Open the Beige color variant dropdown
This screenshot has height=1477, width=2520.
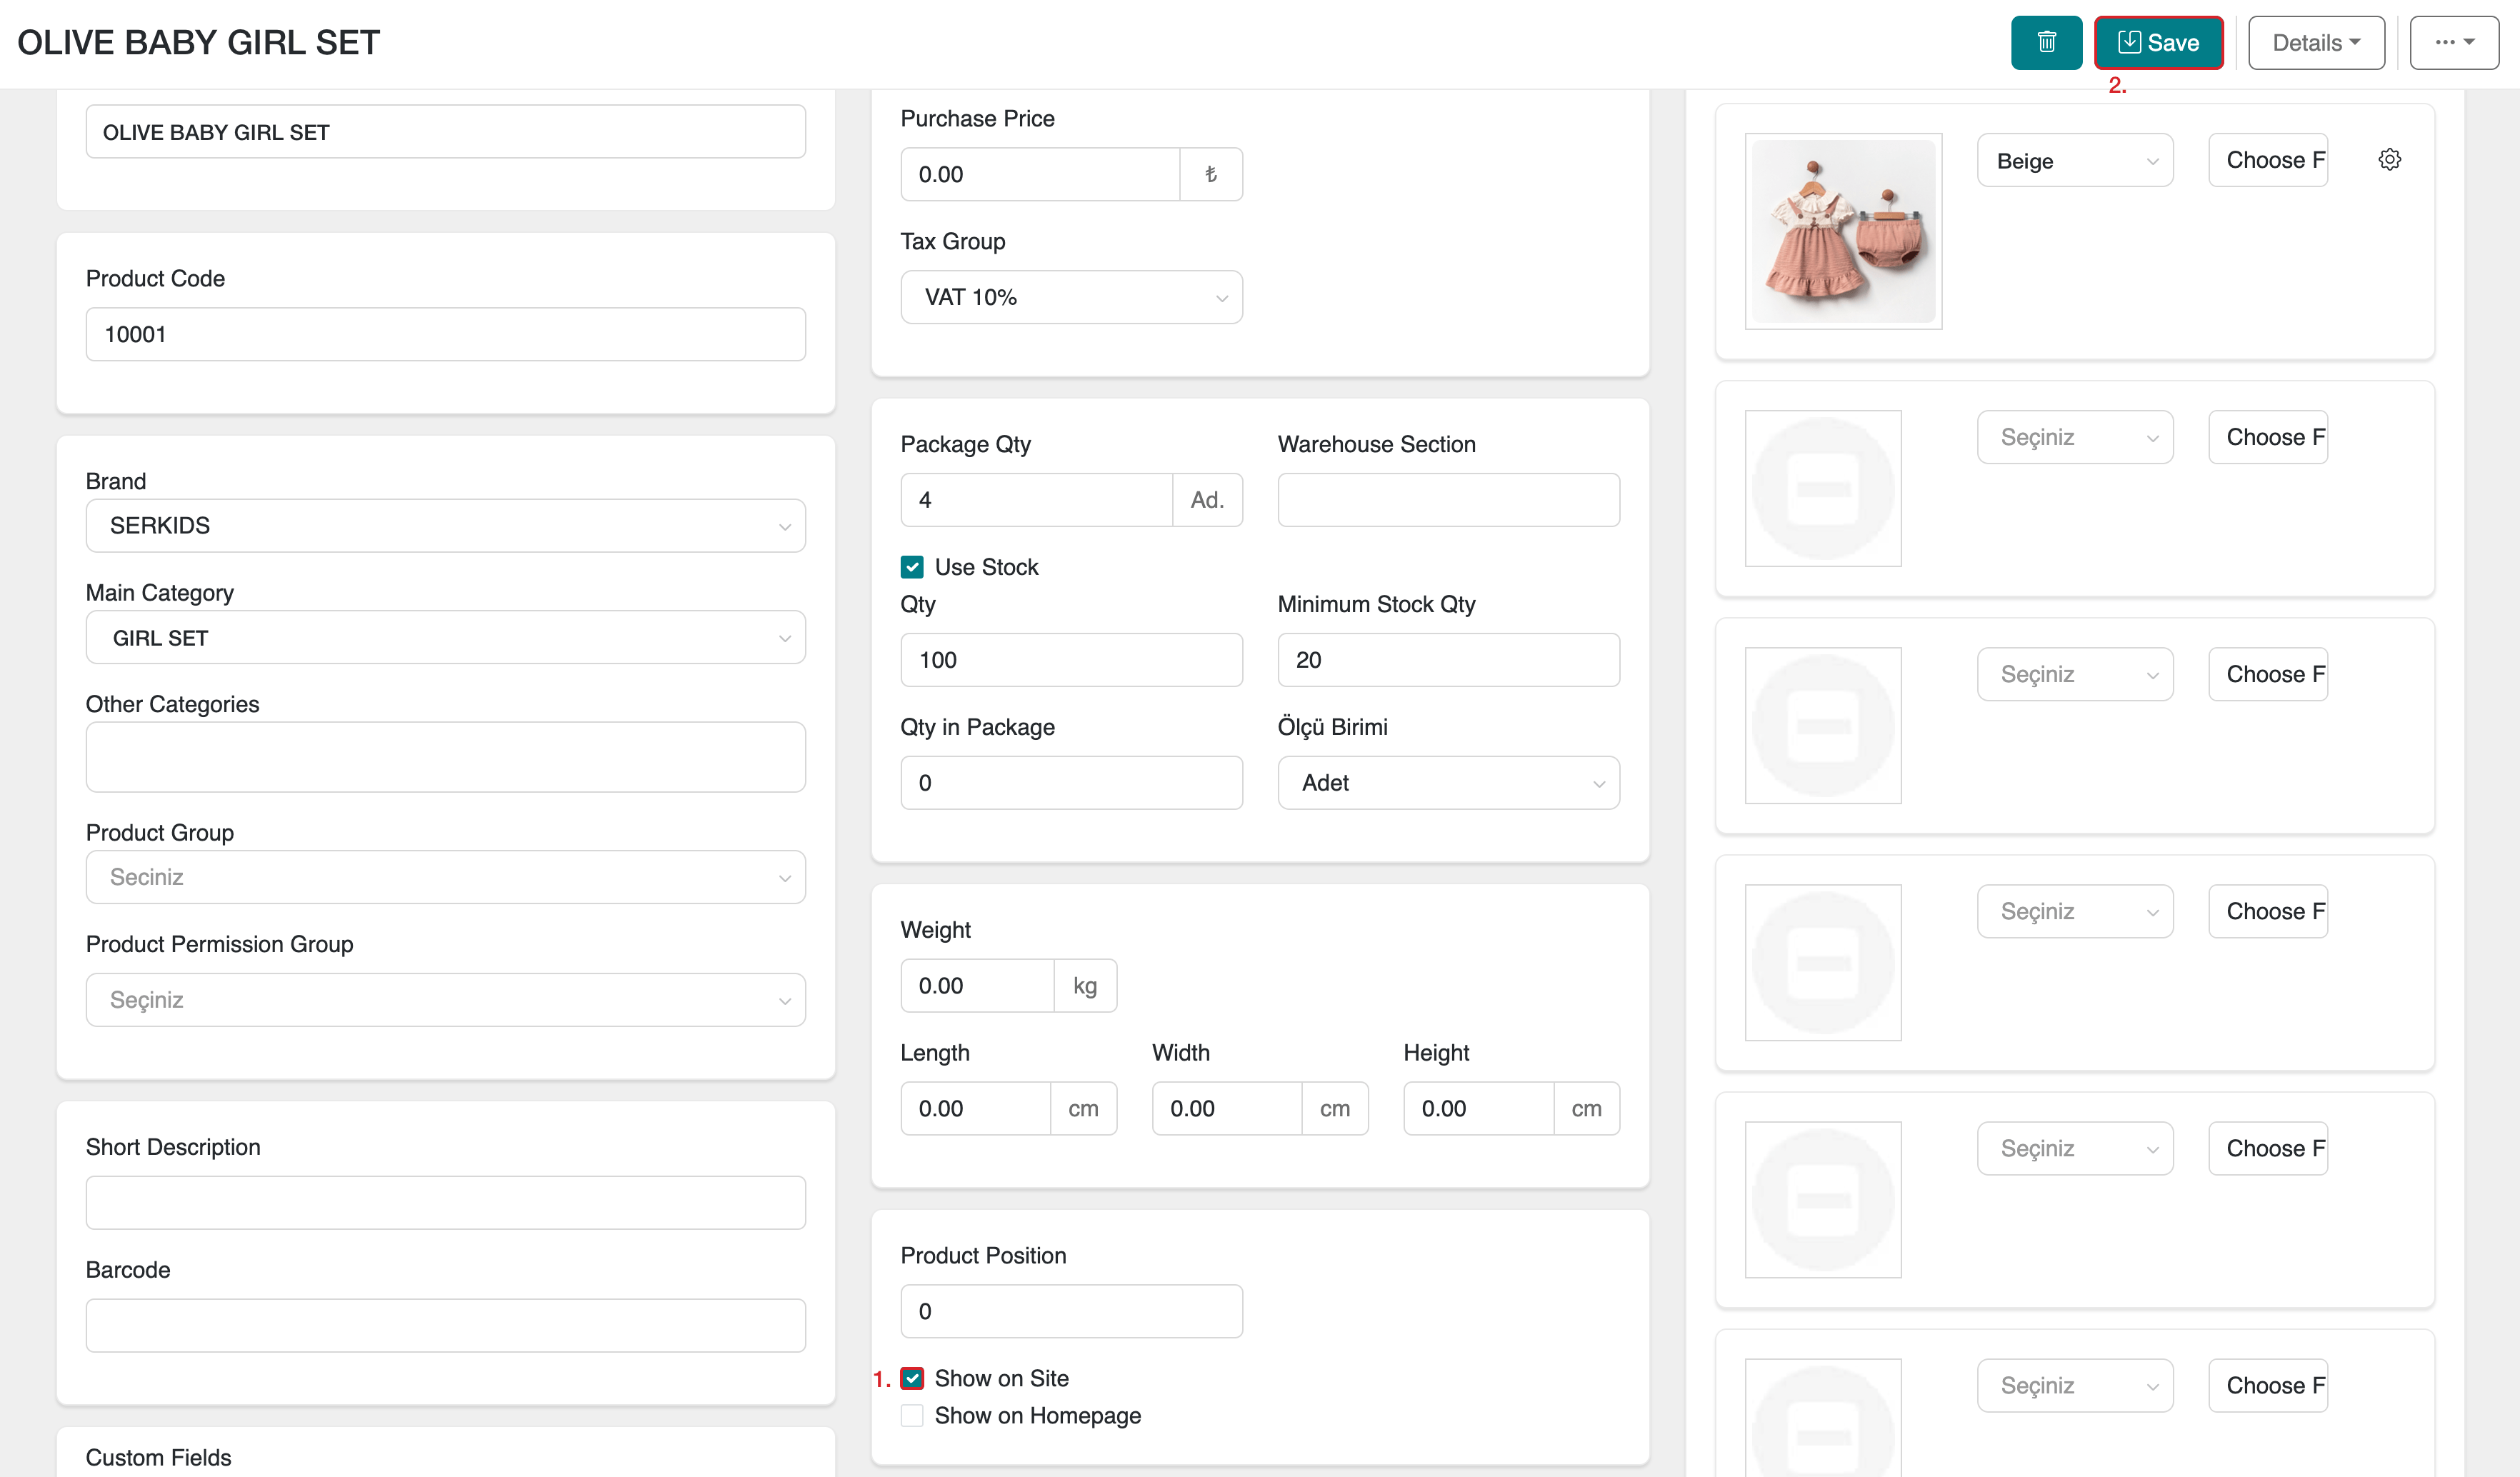point(2074,161)
